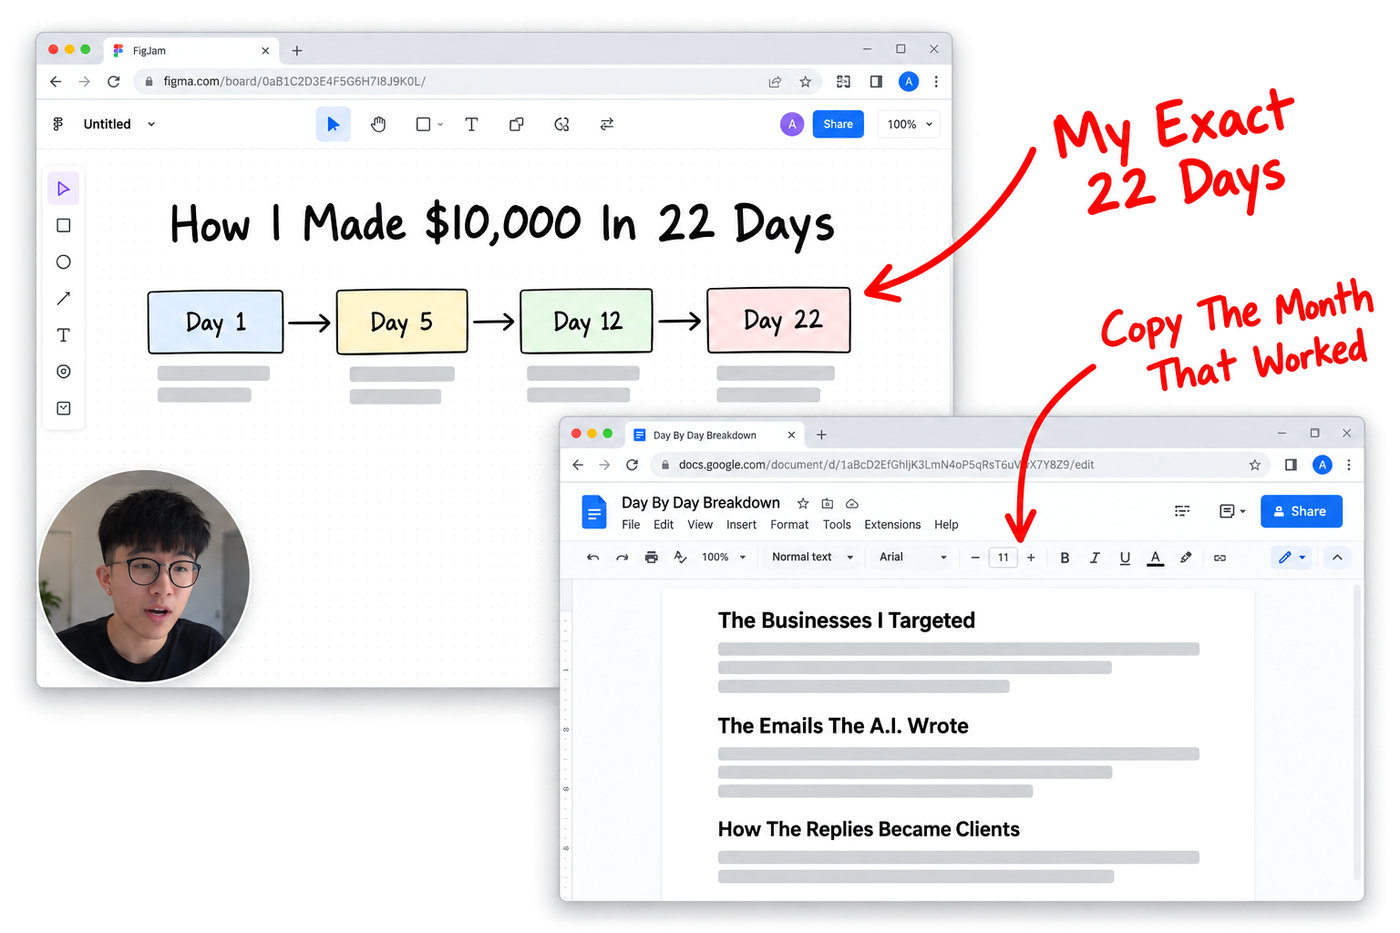Select the Text tool in FigJam top toolbar
The image size is (1400, 933).
pos(471,124)
